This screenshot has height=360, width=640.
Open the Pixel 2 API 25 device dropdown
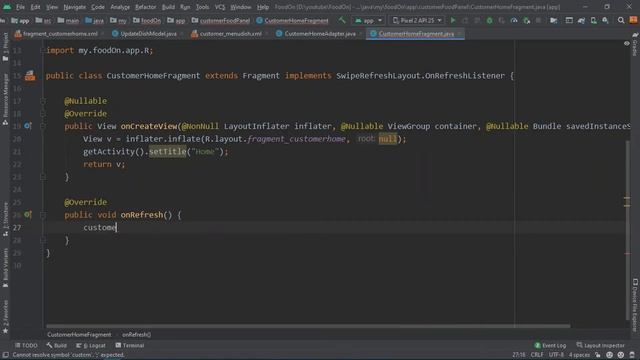(x=417, y=20)
